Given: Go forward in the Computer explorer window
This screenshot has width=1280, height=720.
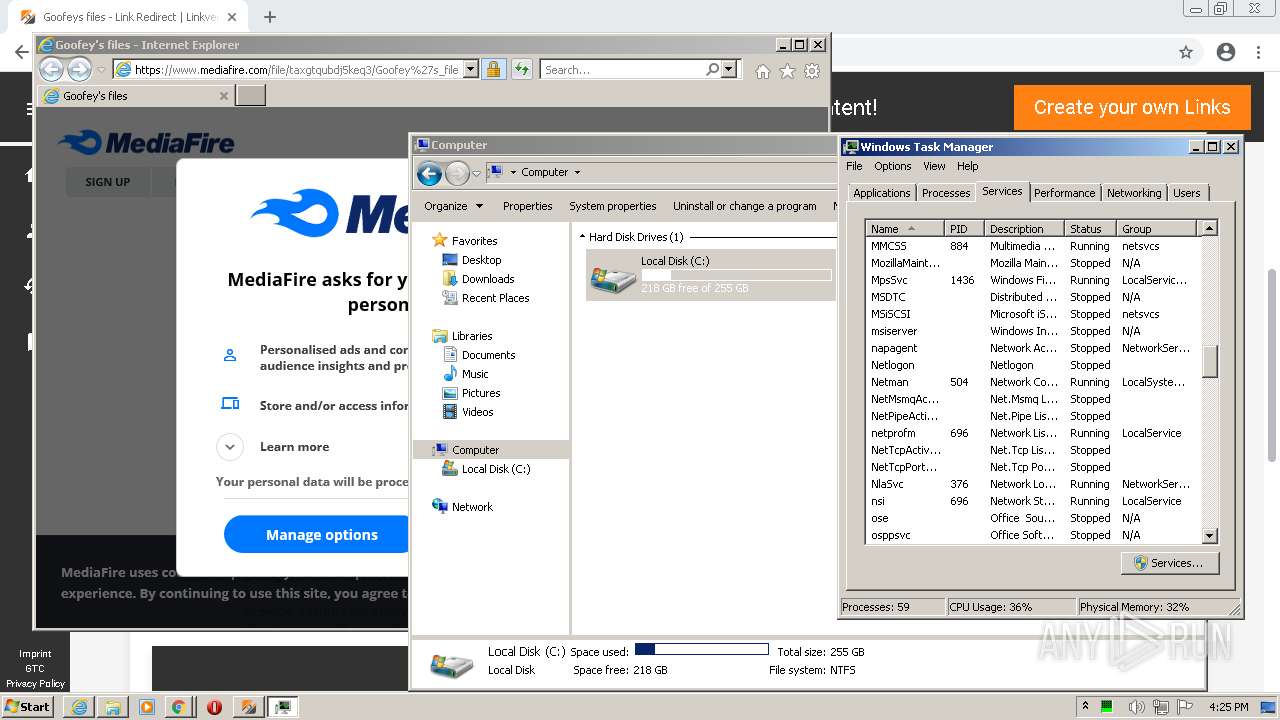Looking at the screenshot, I should (457, 174).
